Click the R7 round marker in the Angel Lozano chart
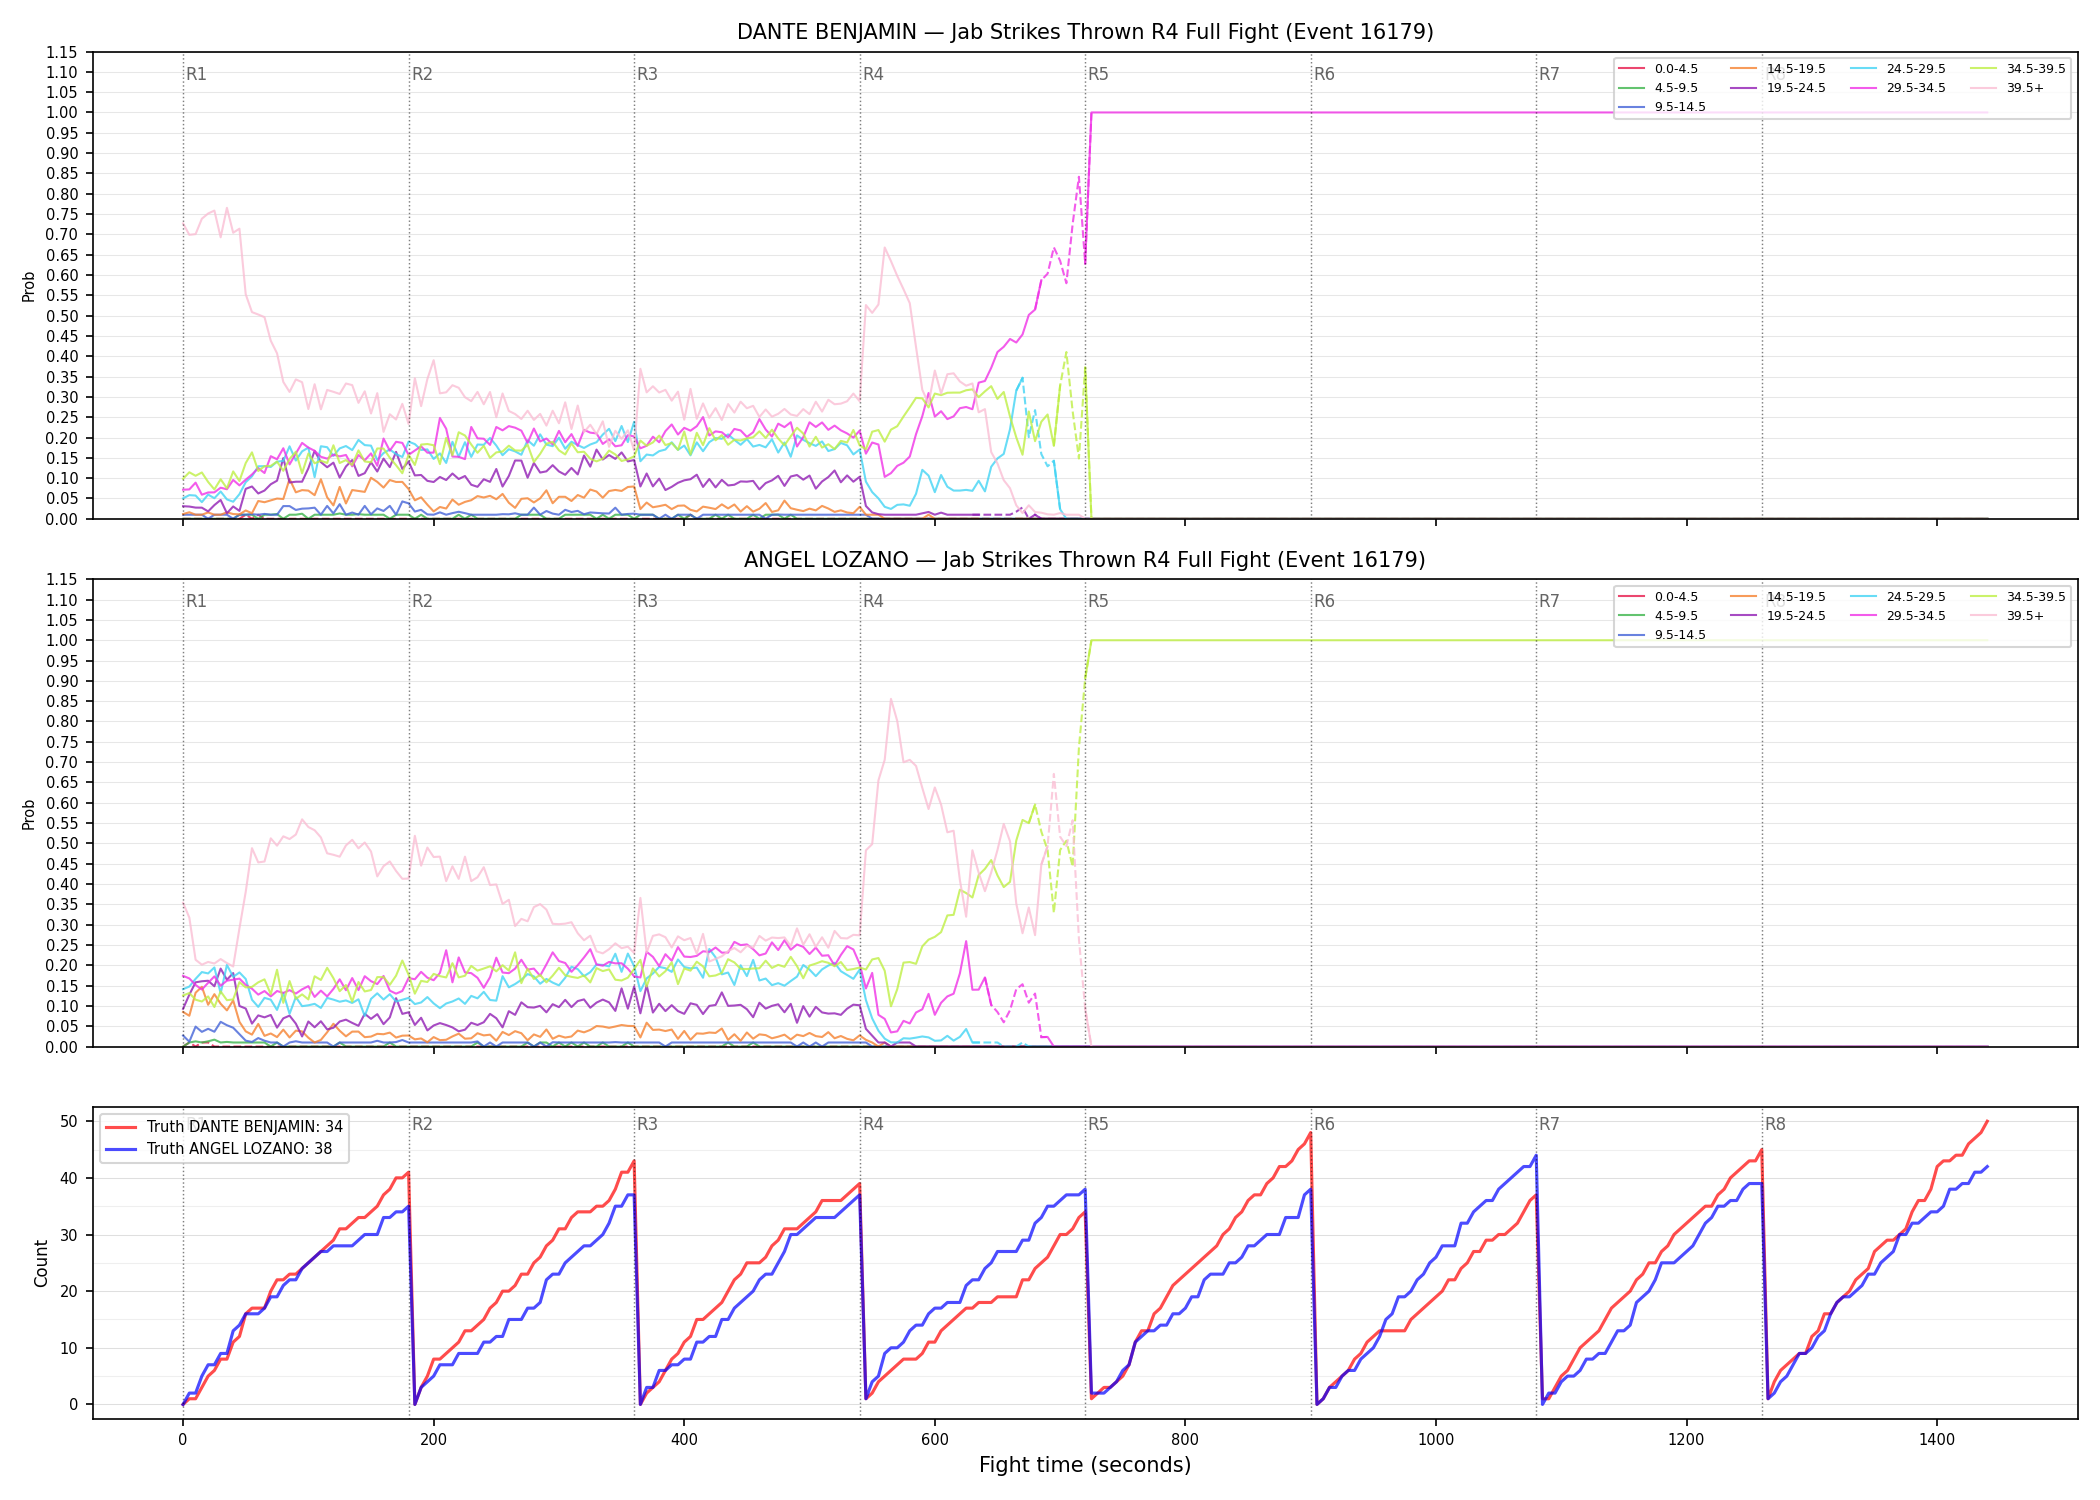2100x1500 pixels. (1549, 601)
